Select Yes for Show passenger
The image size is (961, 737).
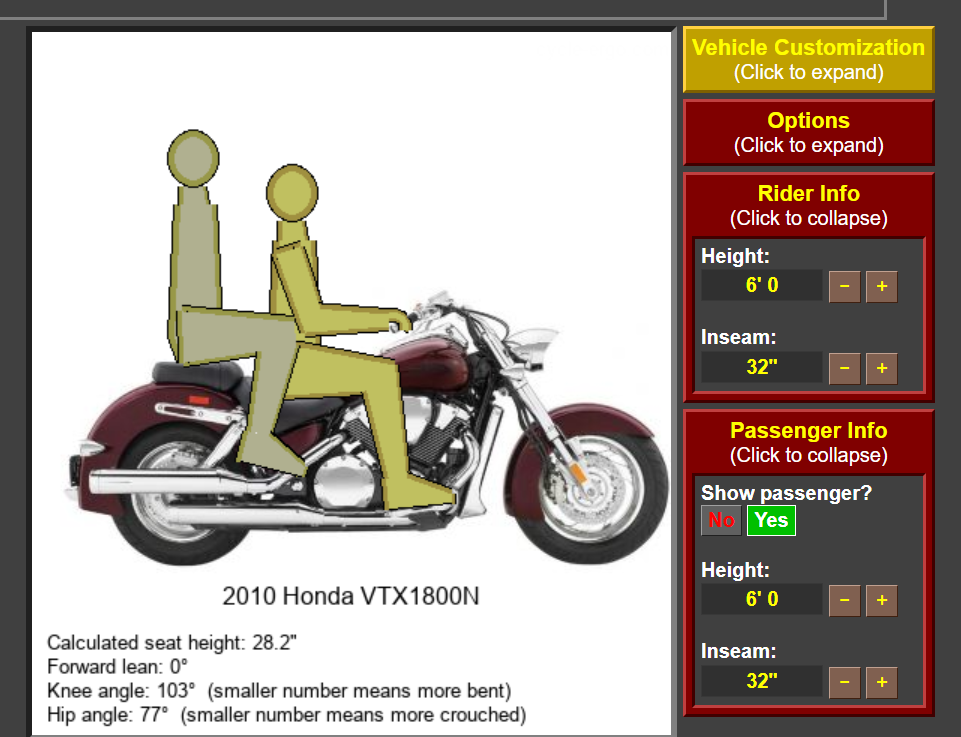(771, 520)
